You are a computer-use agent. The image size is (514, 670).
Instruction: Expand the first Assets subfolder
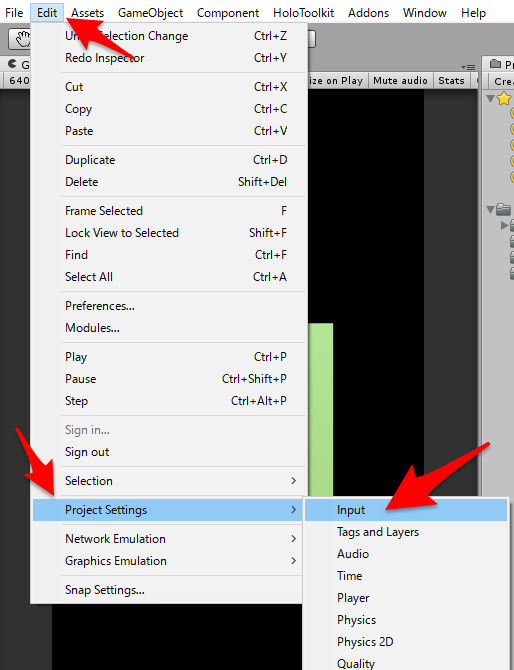[x=504, y=225]
